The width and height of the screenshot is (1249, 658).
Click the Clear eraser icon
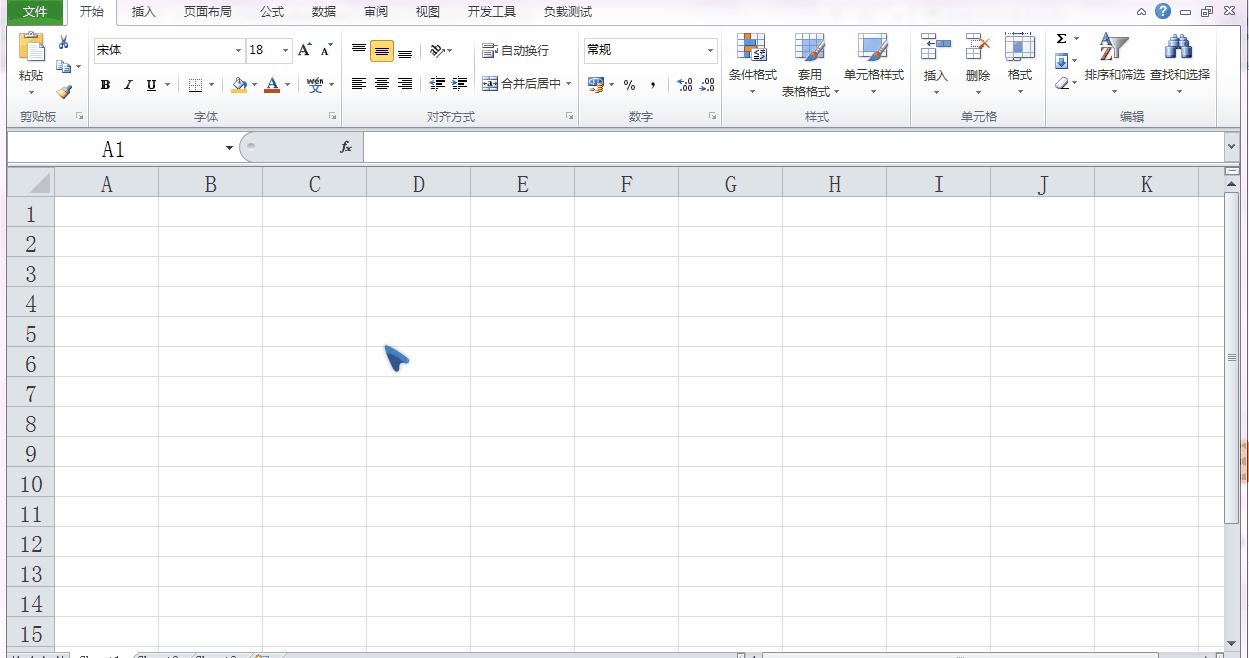click(x=1061, y=83)
